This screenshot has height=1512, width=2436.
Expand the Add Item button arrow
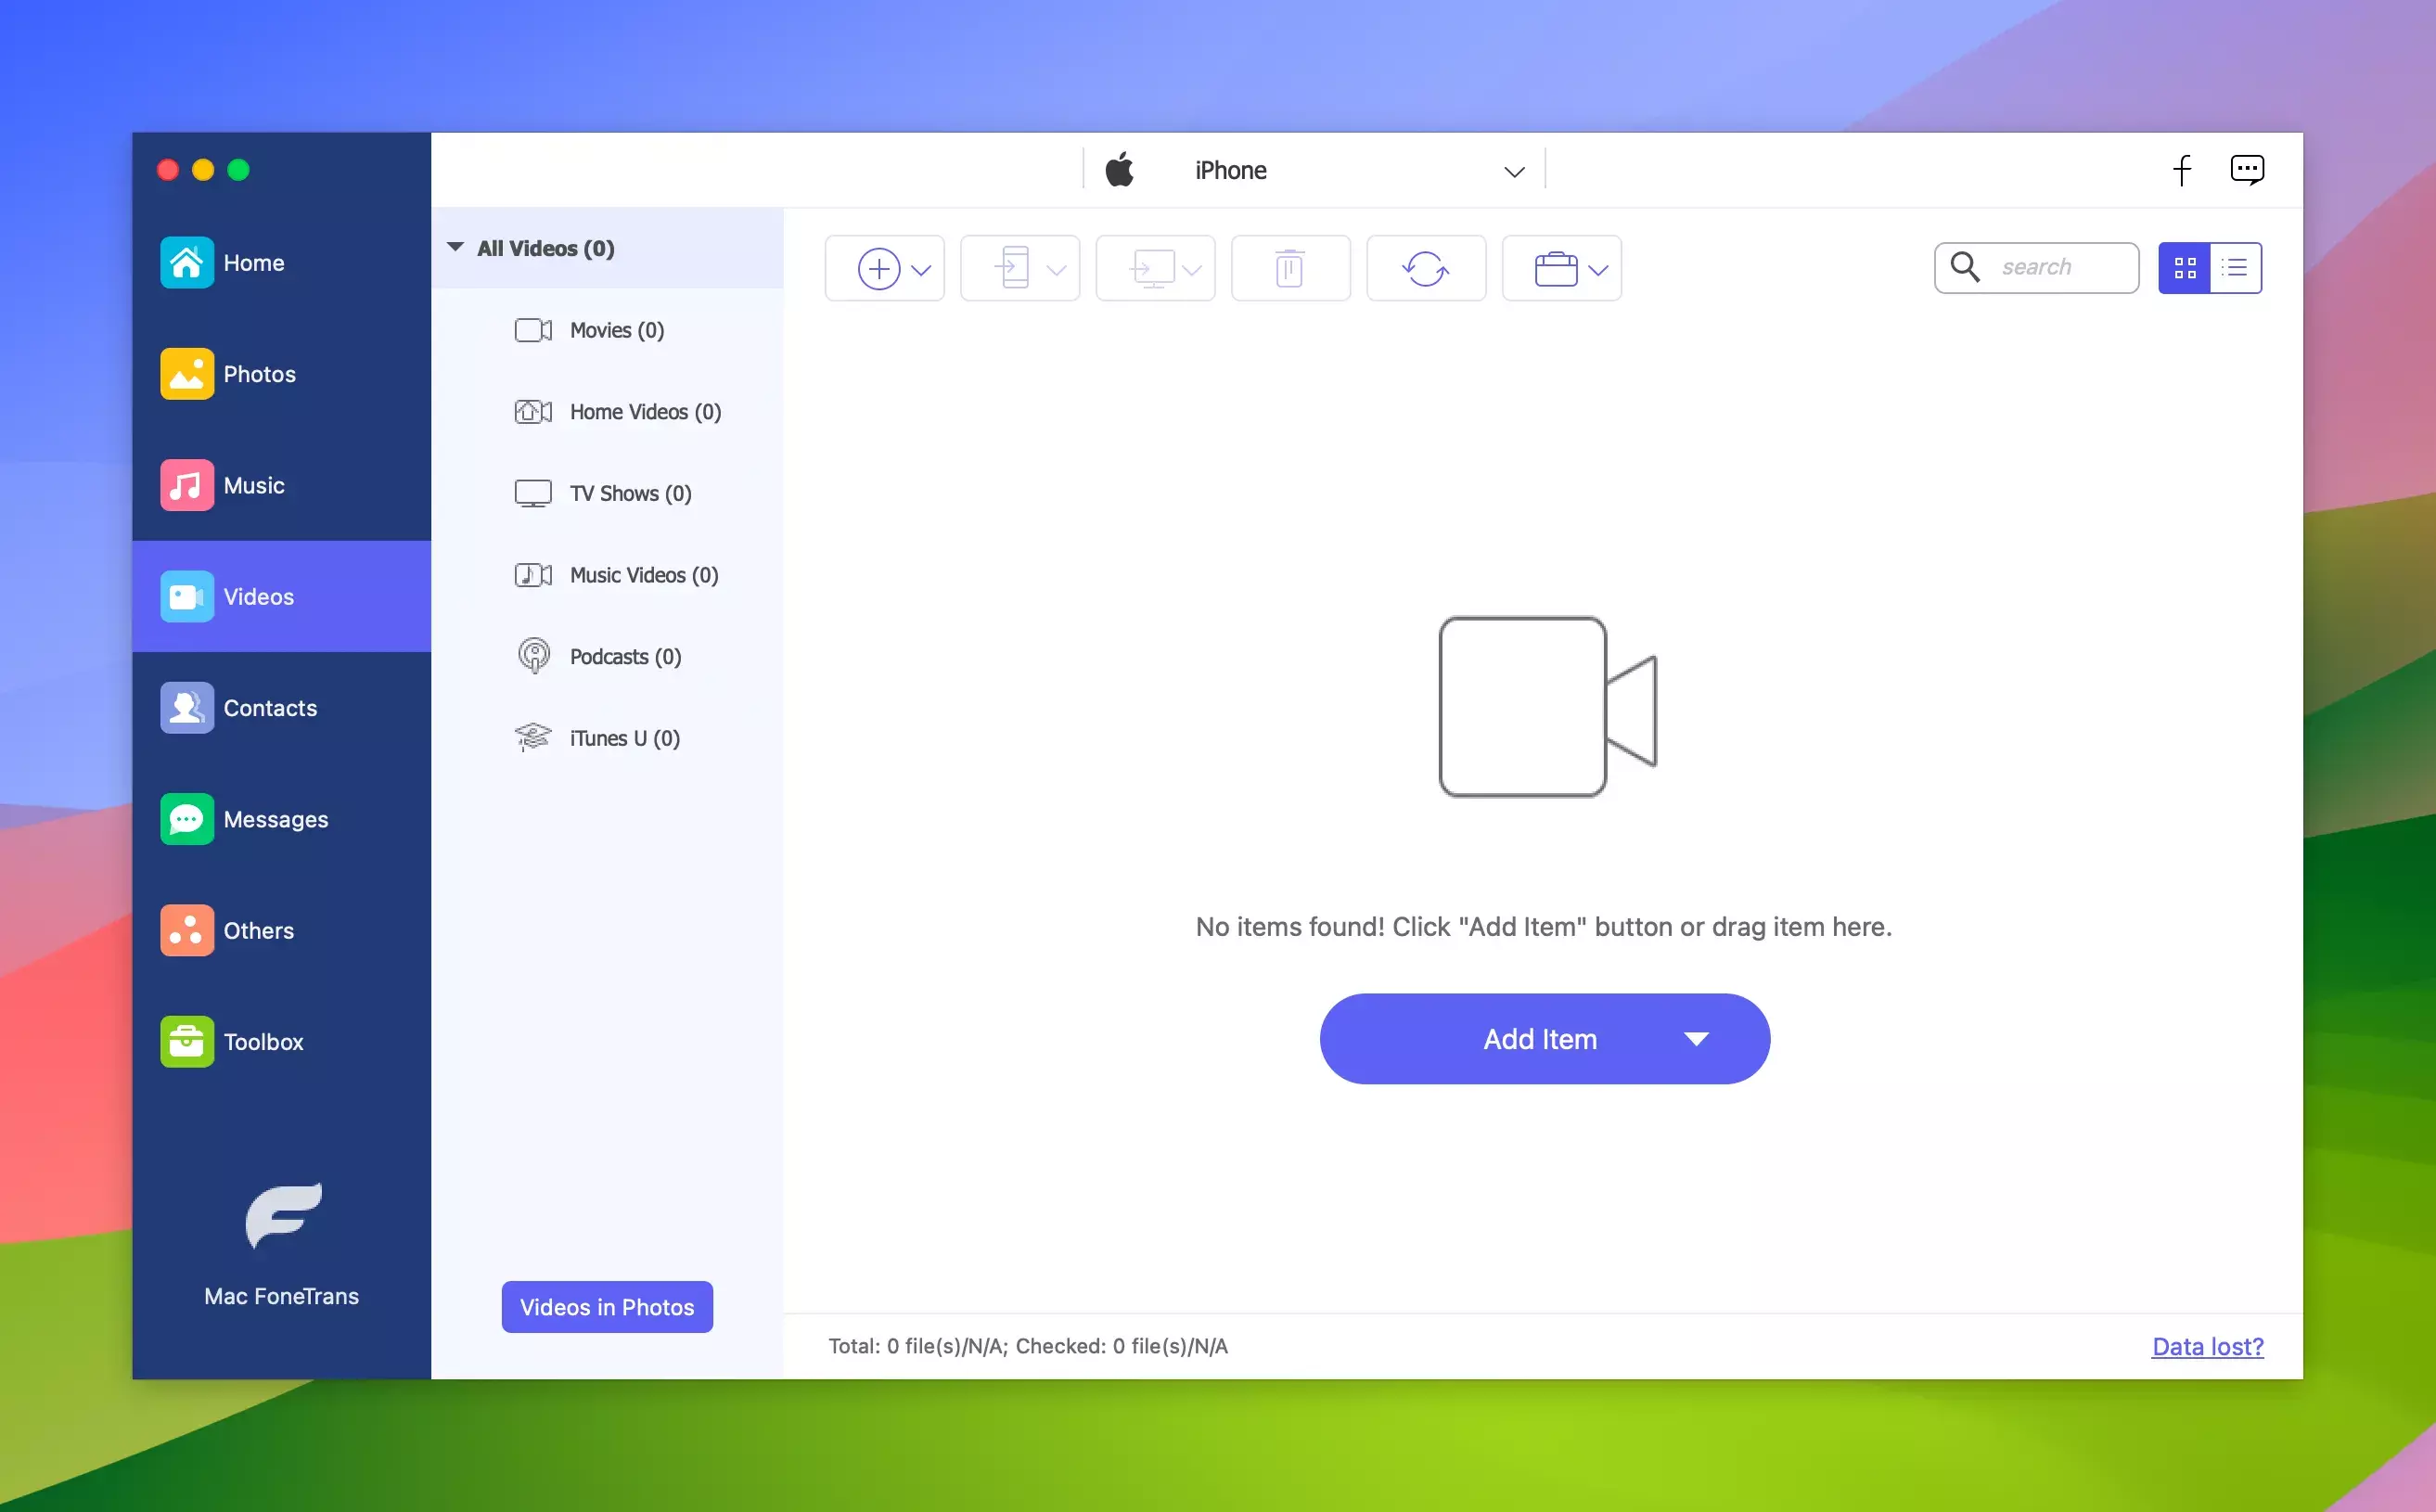1696,1039
